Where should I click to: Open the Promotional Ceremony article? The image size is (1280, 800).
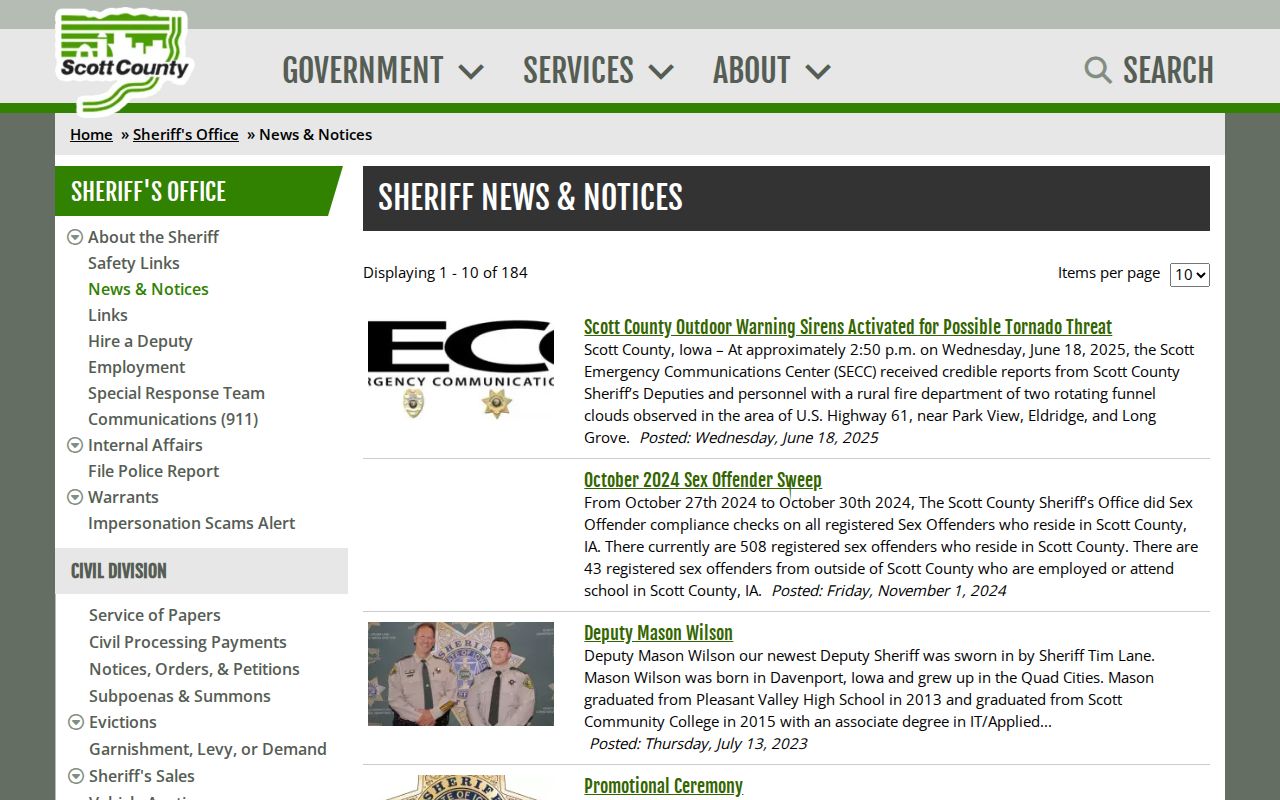(663, 786)
